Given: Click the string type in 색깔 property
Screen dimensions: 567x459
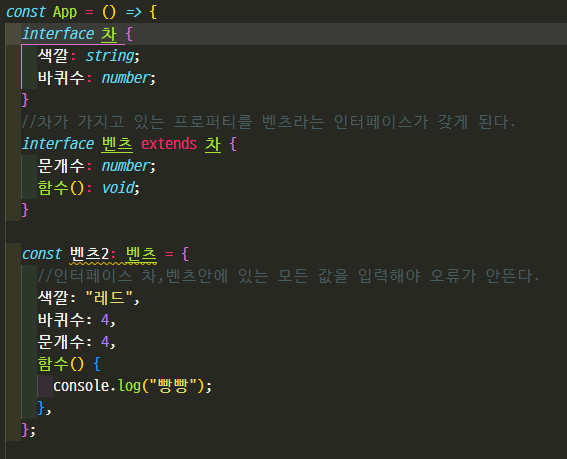Looking at the screenshot, I should click(110, 56).
